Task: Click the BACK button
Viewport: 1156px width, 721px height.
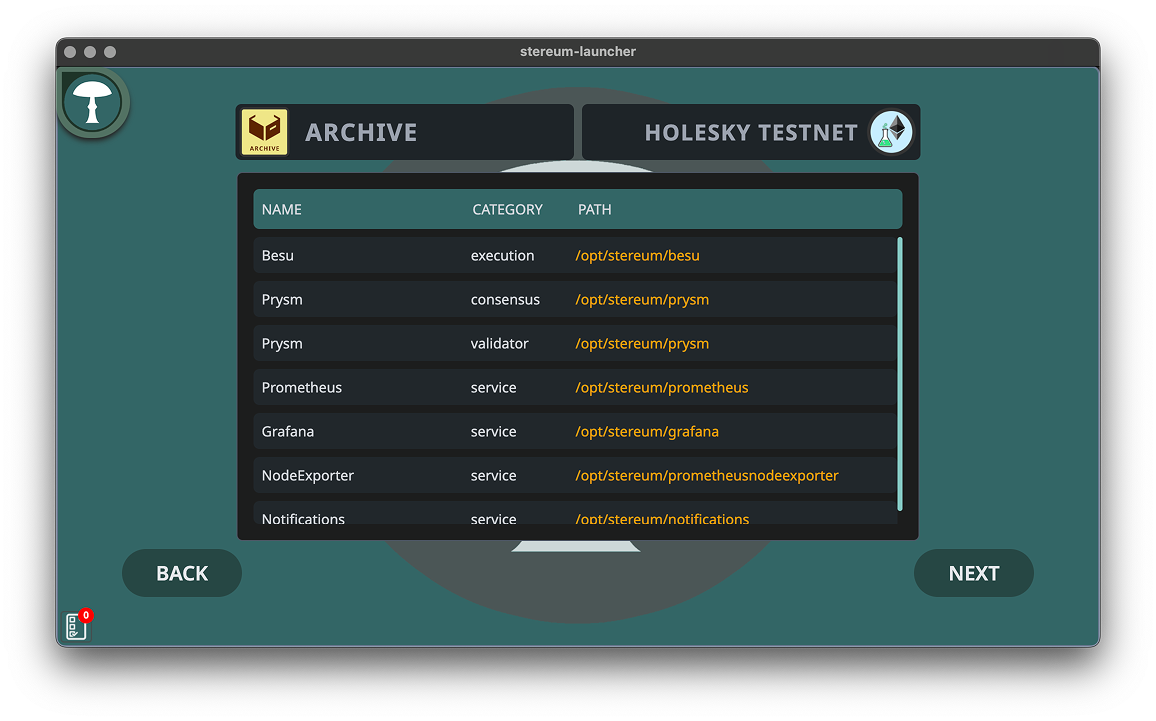Action: (x=182, y=573)
